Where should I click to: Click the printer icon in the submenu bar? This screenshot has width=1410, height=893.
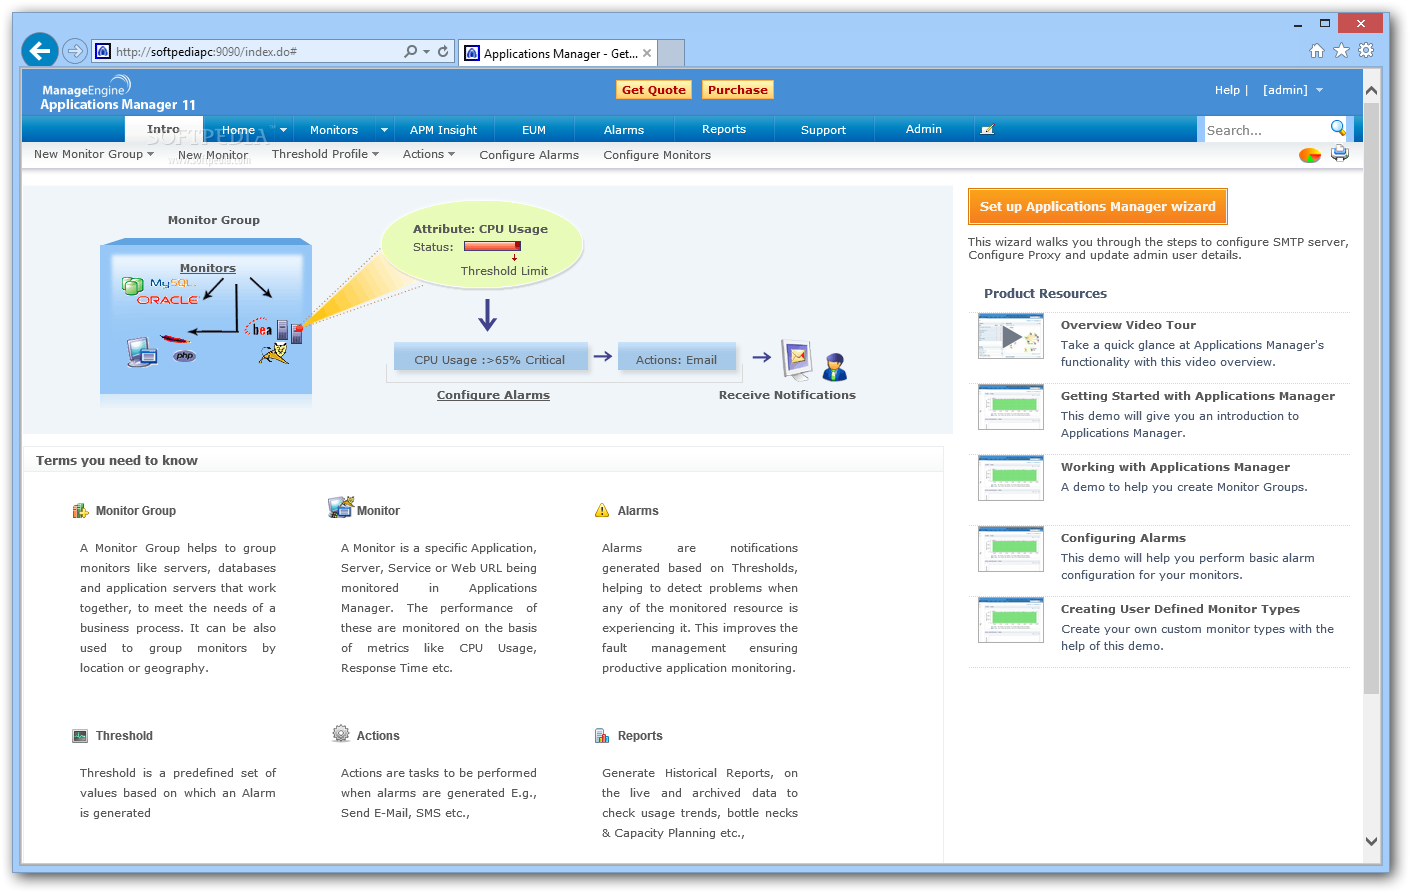[1340, 154]
